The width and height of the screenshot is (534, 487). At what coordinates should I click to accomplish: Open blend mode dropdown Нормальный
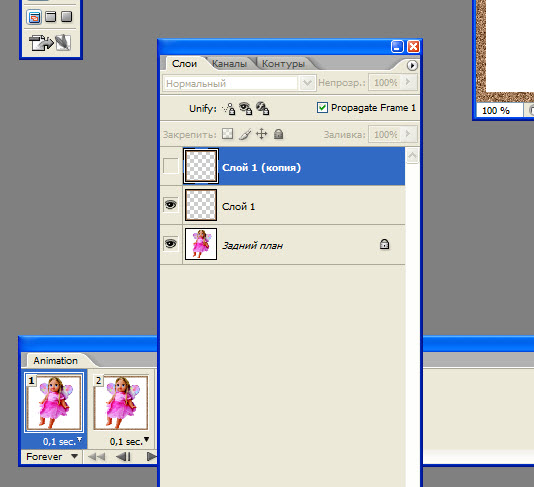(x=307, y=83)
